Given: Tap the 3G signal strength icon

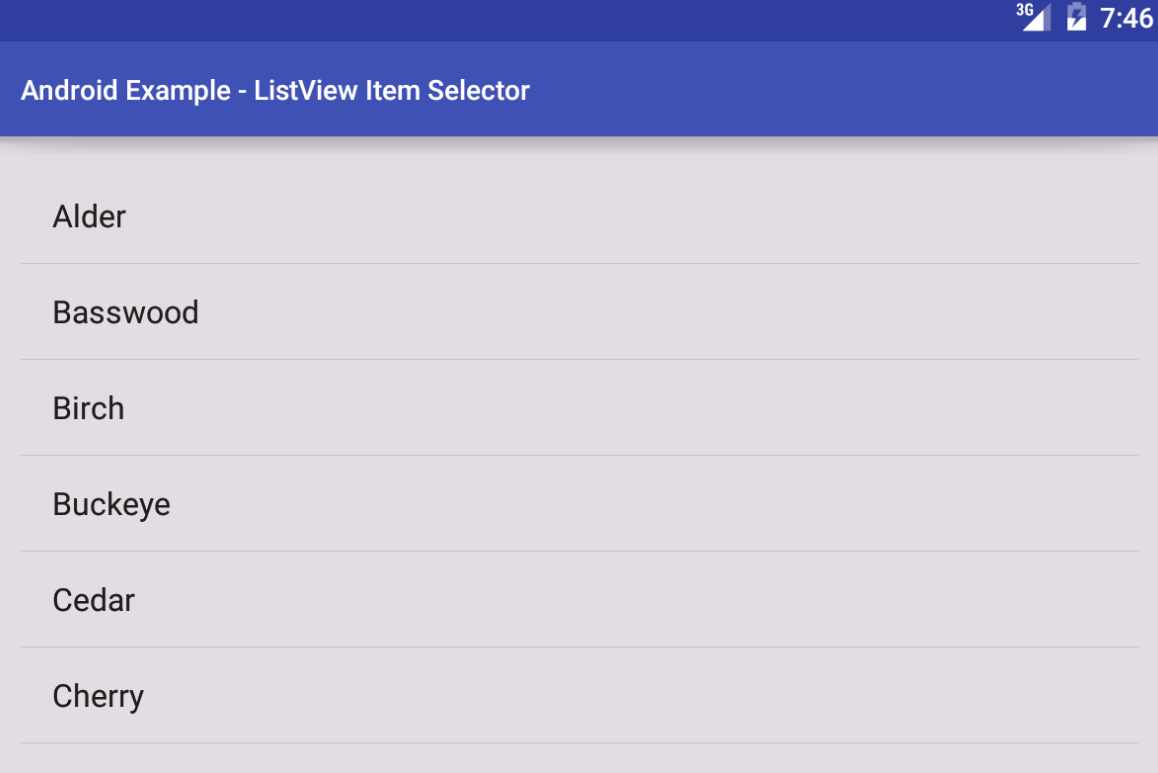Looking at the screenshot, I should (1033, 17).
